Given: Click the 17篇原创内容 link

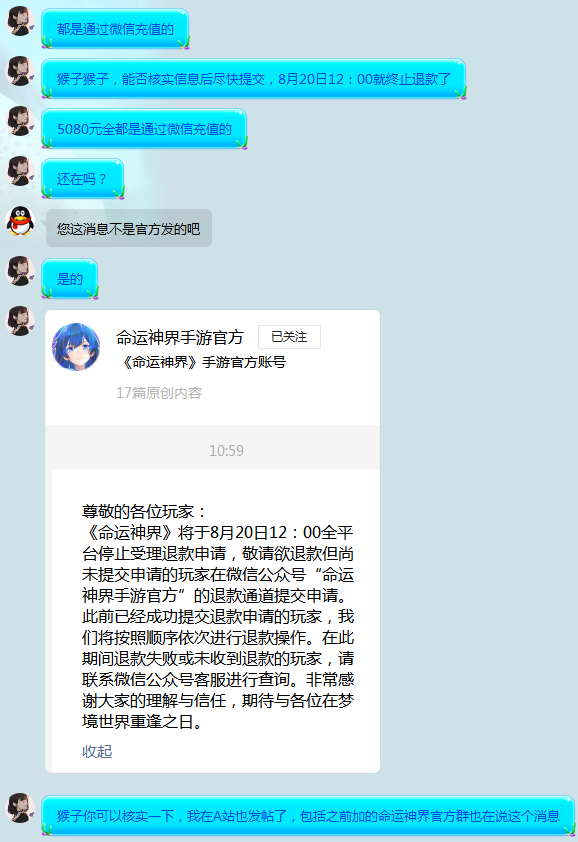Looking at the screenshot, I should (x=159, y=393).
